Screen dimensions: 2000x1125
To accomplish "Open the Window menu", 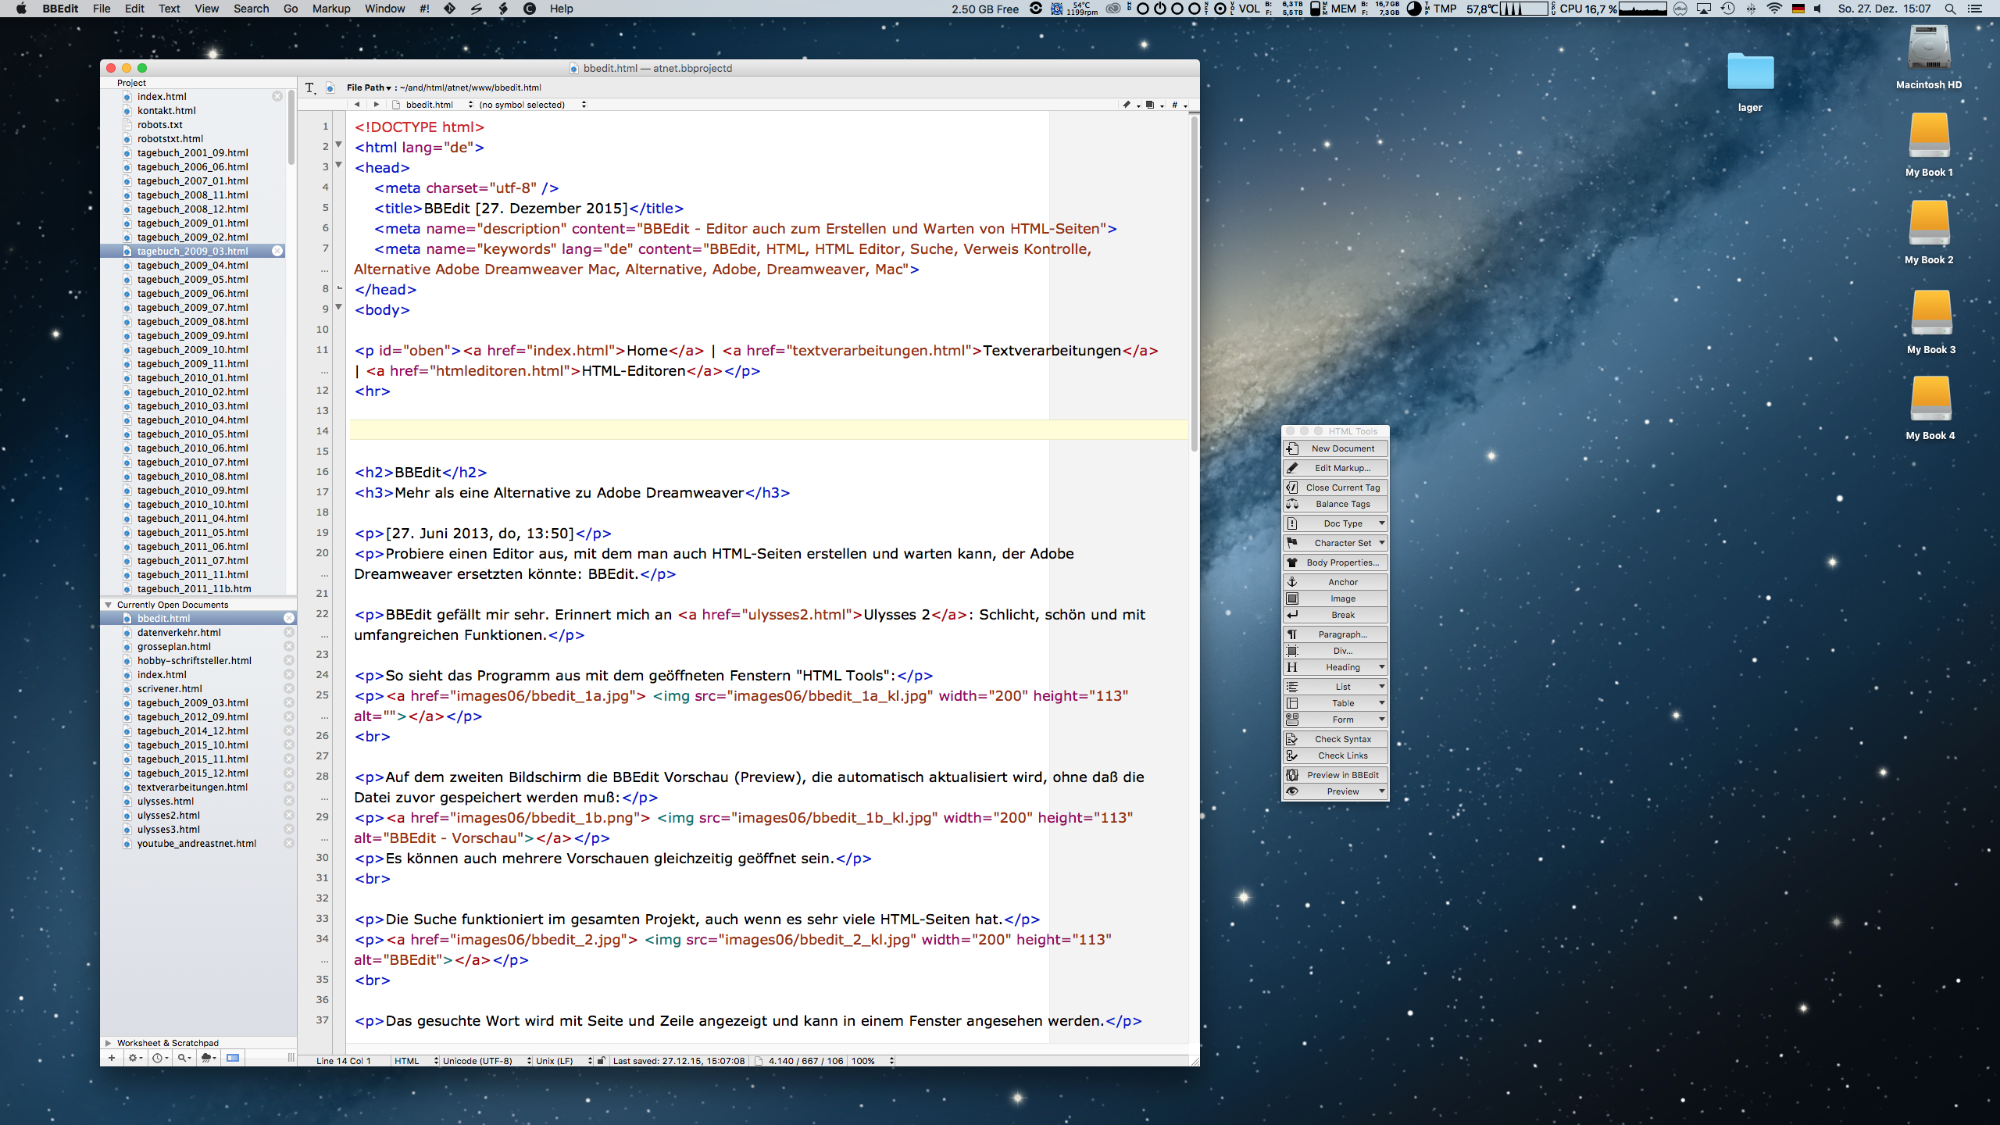I will [385, 9].
